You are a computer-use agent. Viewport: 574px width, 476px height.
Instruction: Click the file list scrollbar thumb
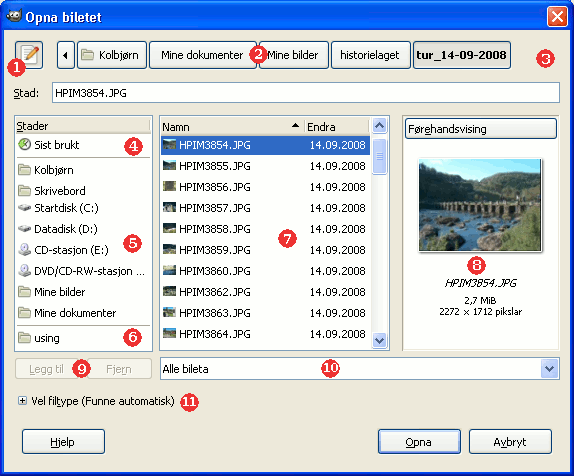380,156
